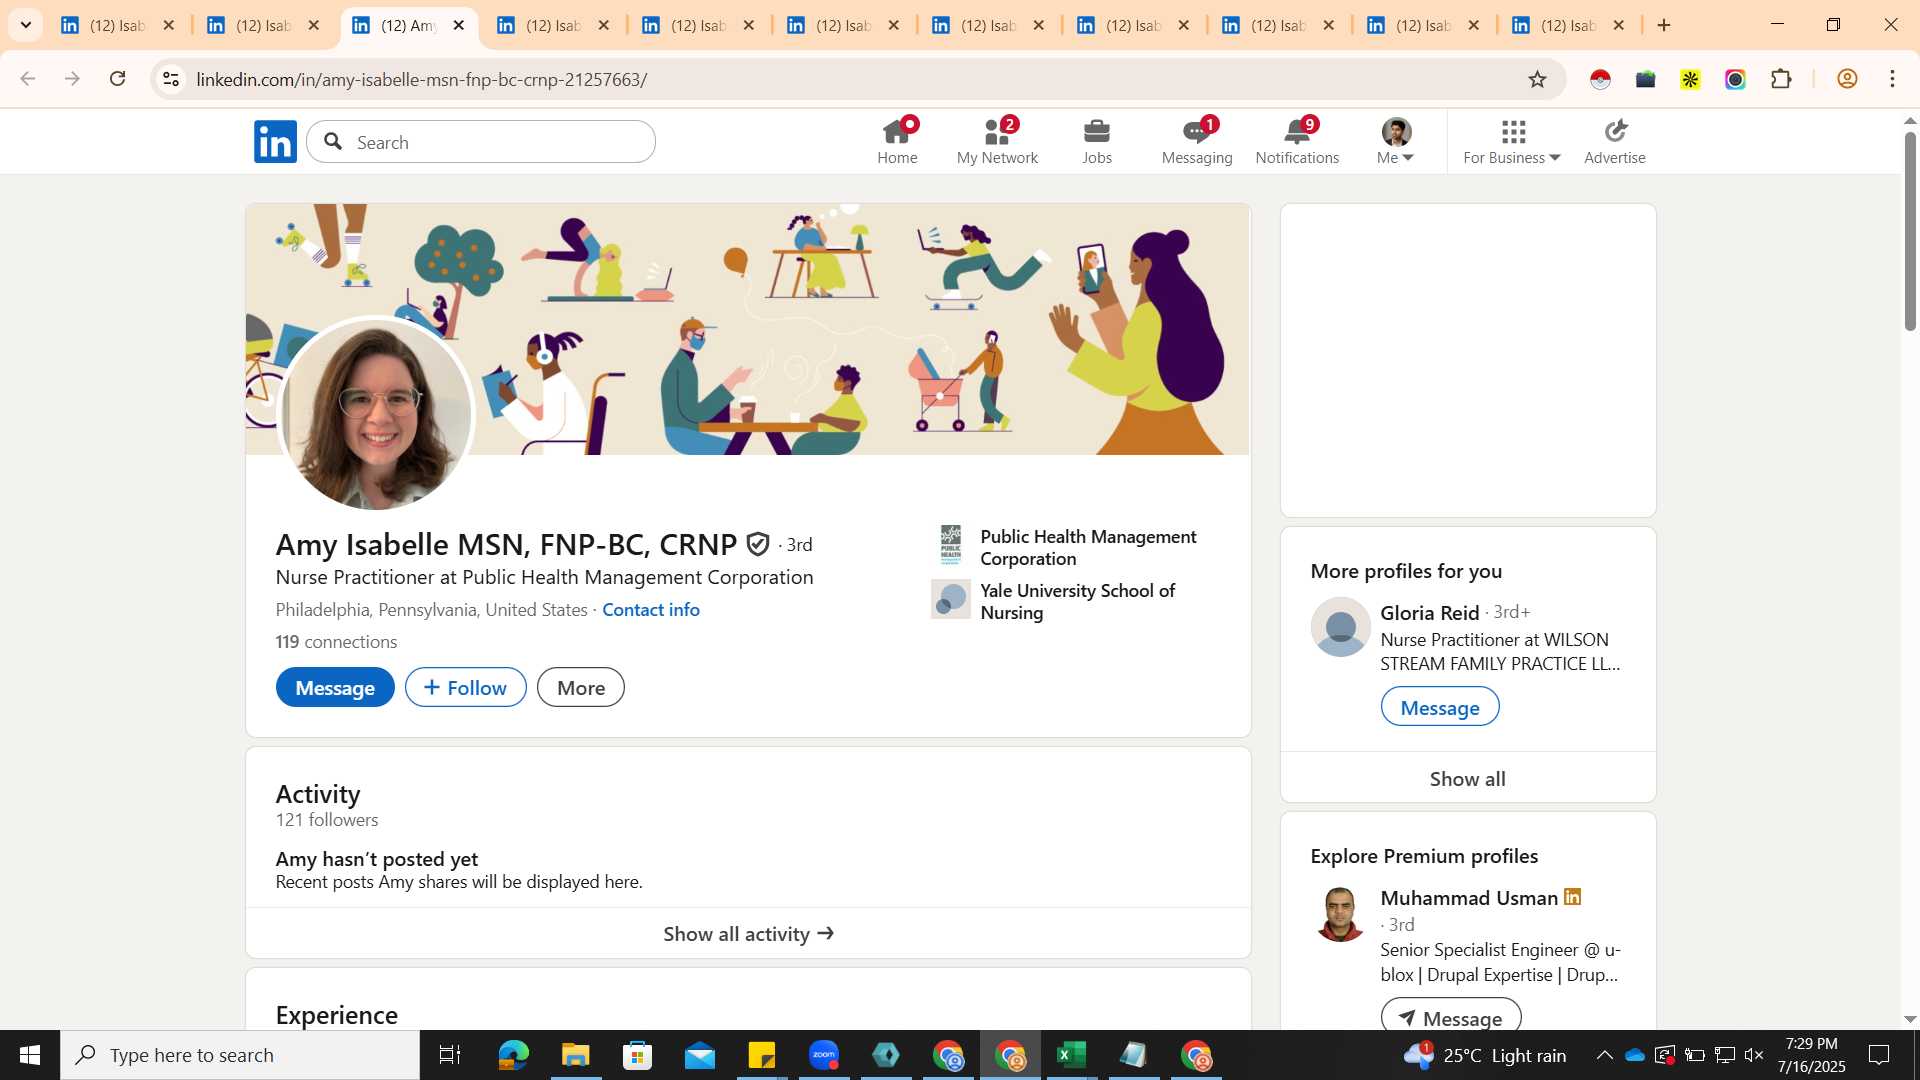Image resolution: width=1920 pixels, height=1080 pixels.
Task: Message Muhammad Usman
Action: coord(1451,1016)
